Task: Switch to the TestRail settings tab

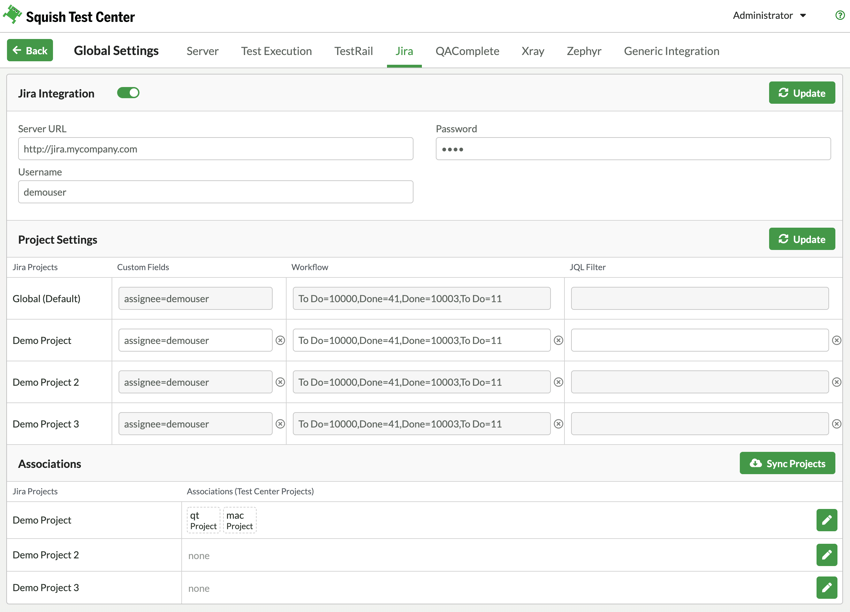Action: coord(353,50)
